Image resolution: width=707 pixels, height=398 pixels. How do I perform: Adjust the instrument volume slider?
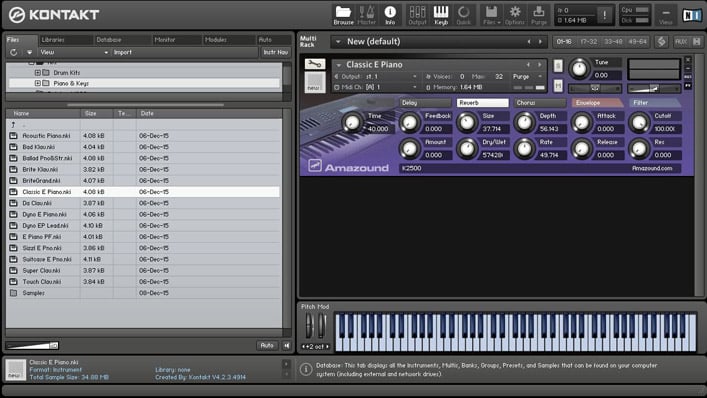tap(654, 88)
